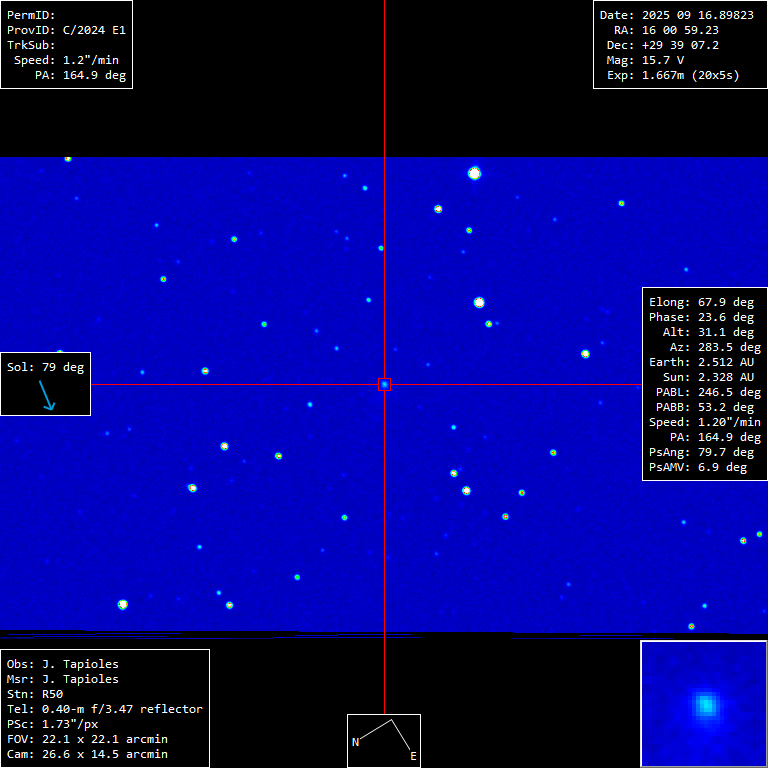Click the red target box at crosshair center
Screen dimensions: 768x768
coord(384,384)
